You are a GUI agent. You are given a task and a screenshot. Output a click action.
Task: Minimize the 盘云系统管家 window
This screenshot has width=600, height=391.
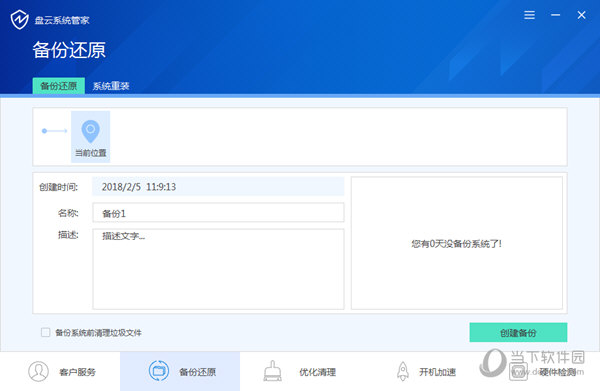[556, 15]
